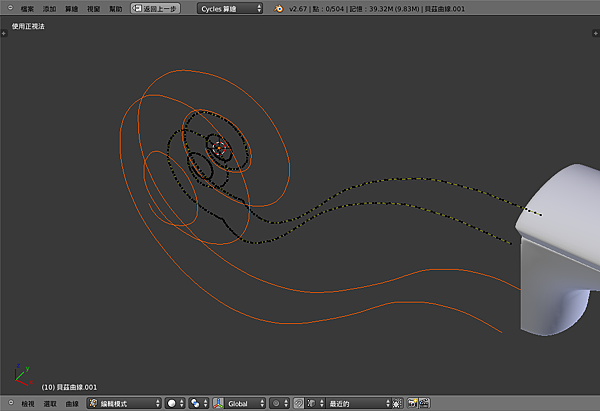Open the snap element type dropdown

pyautogui.click(x=315, y=403)
